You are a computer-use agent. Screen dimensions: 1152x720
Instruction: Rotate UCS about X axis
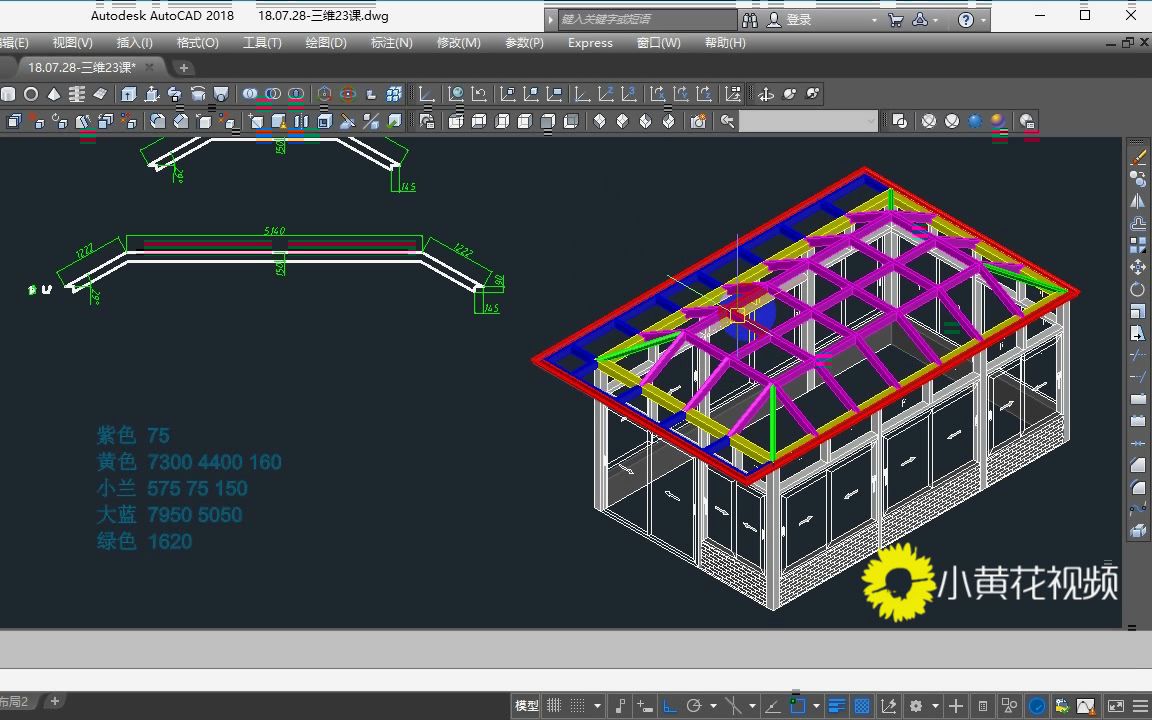tap(658, 94)
